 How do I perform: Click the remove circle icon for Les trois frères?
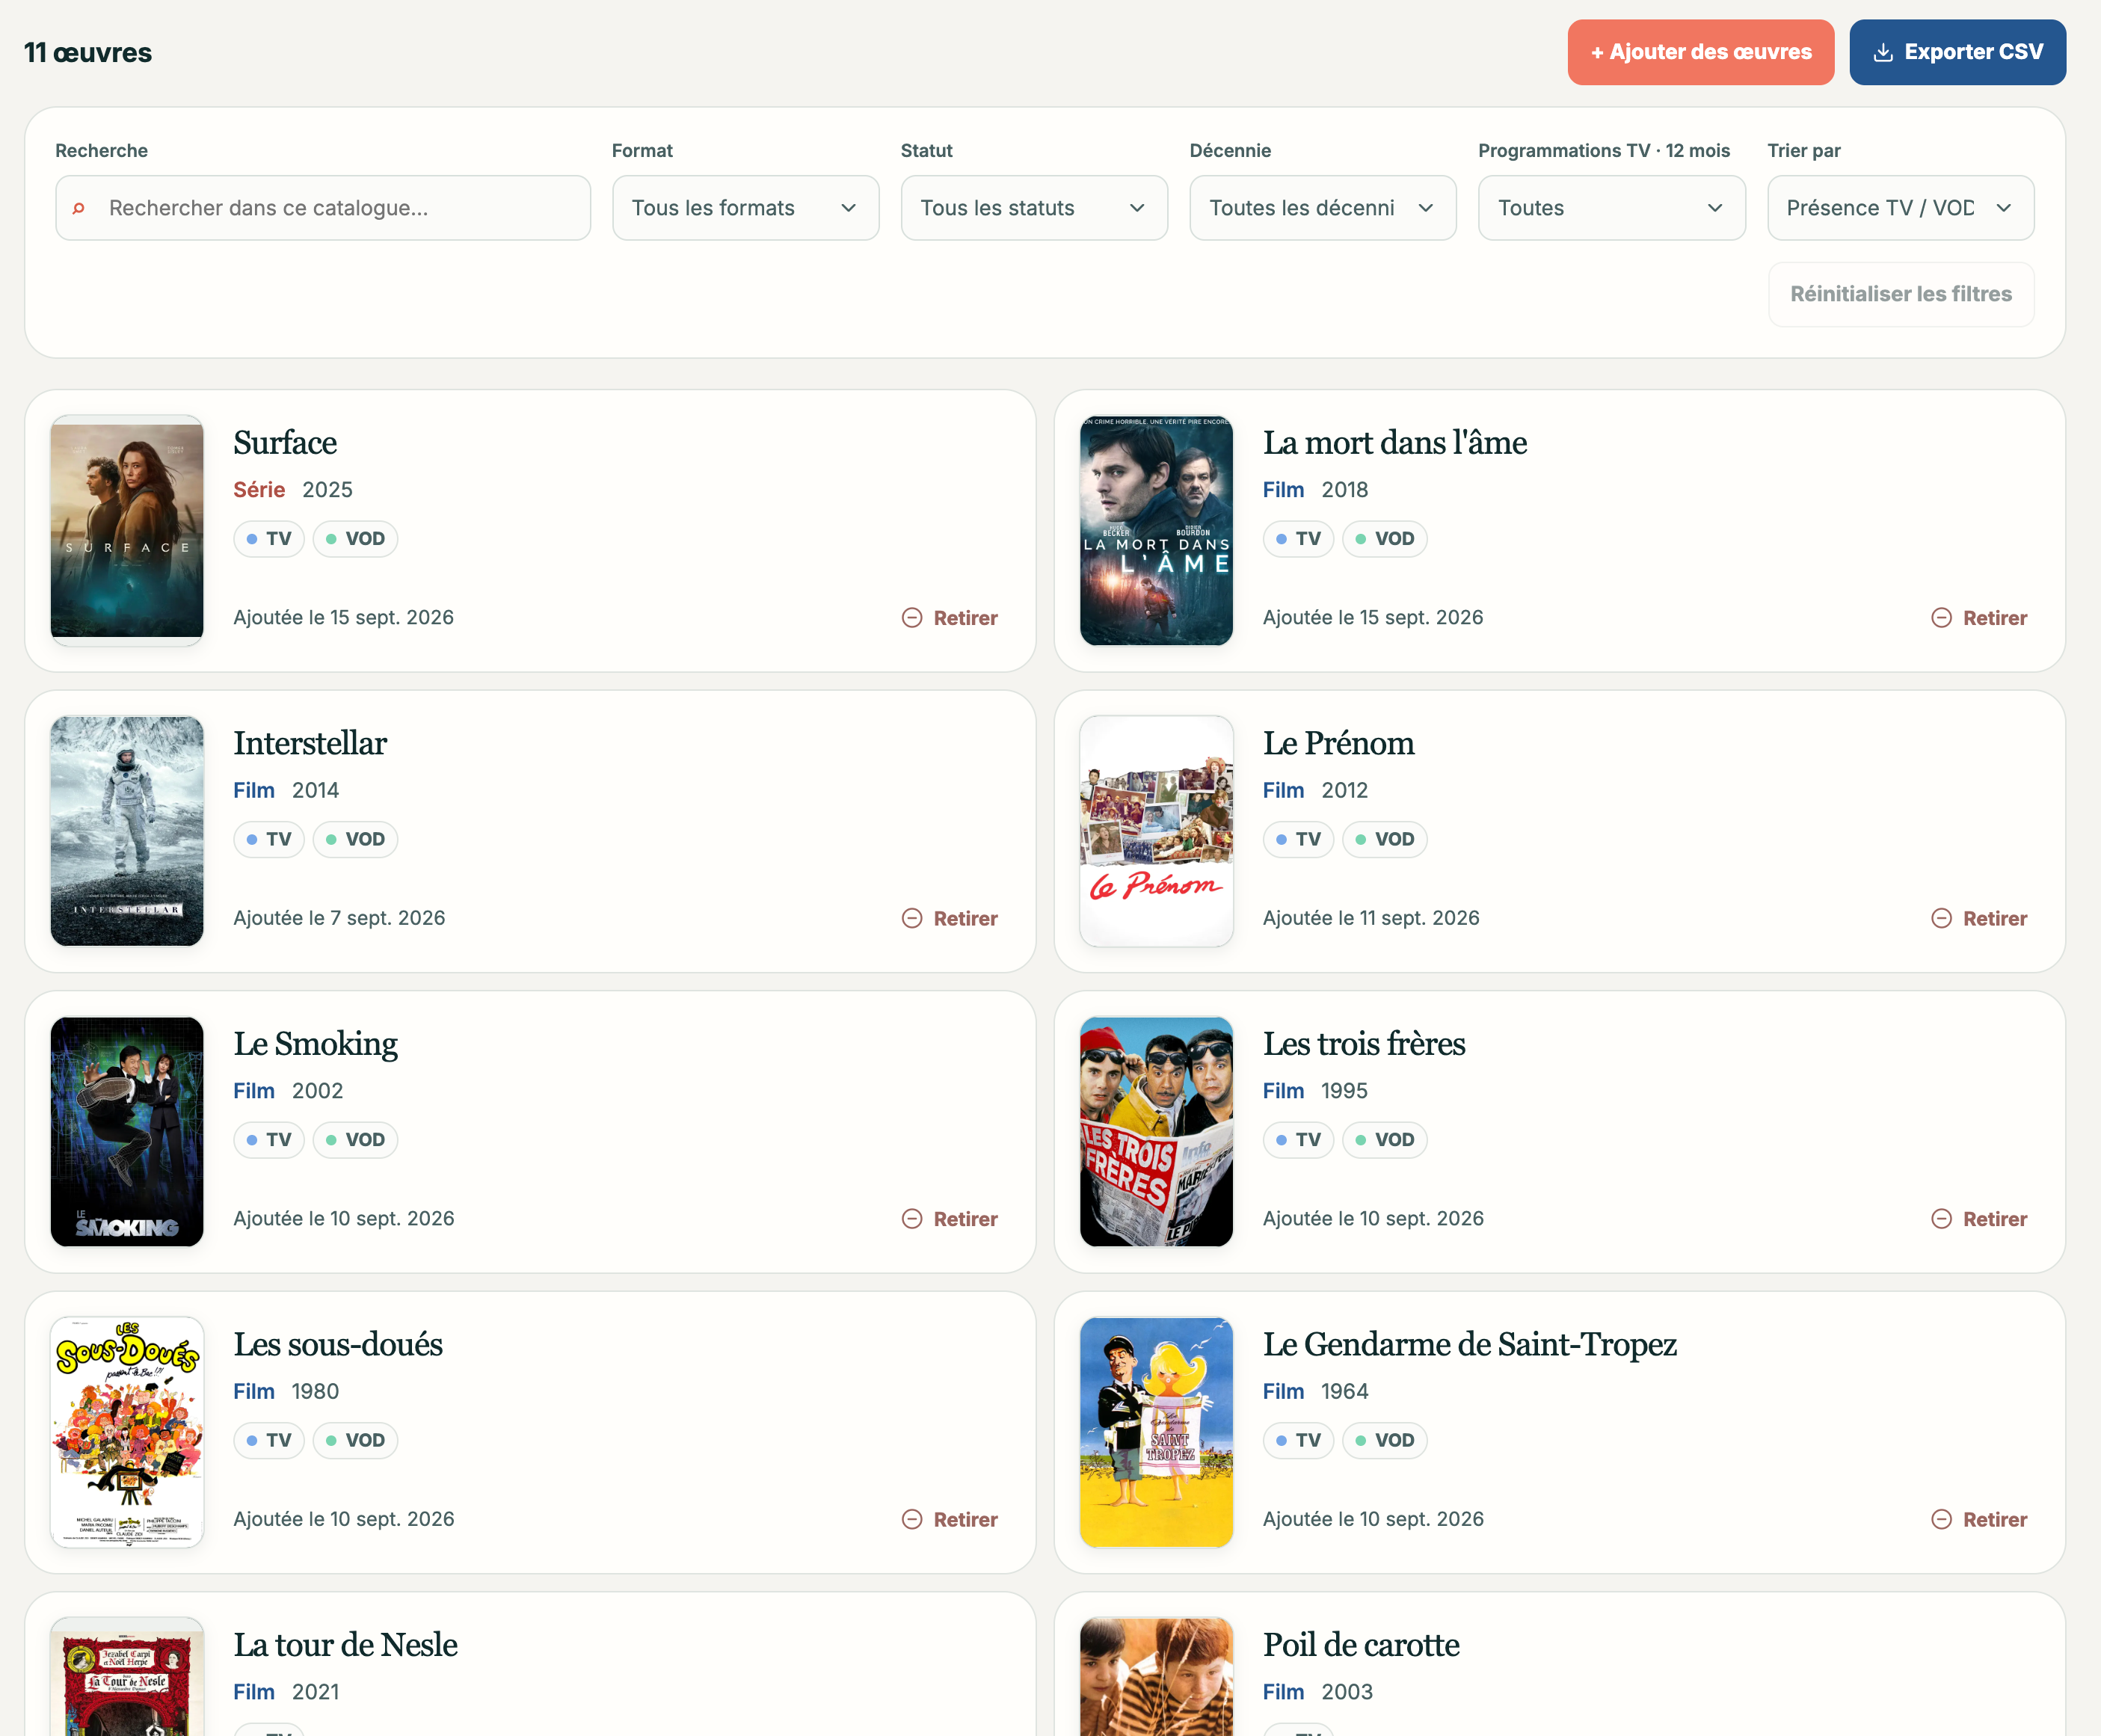(1941, 1219)
